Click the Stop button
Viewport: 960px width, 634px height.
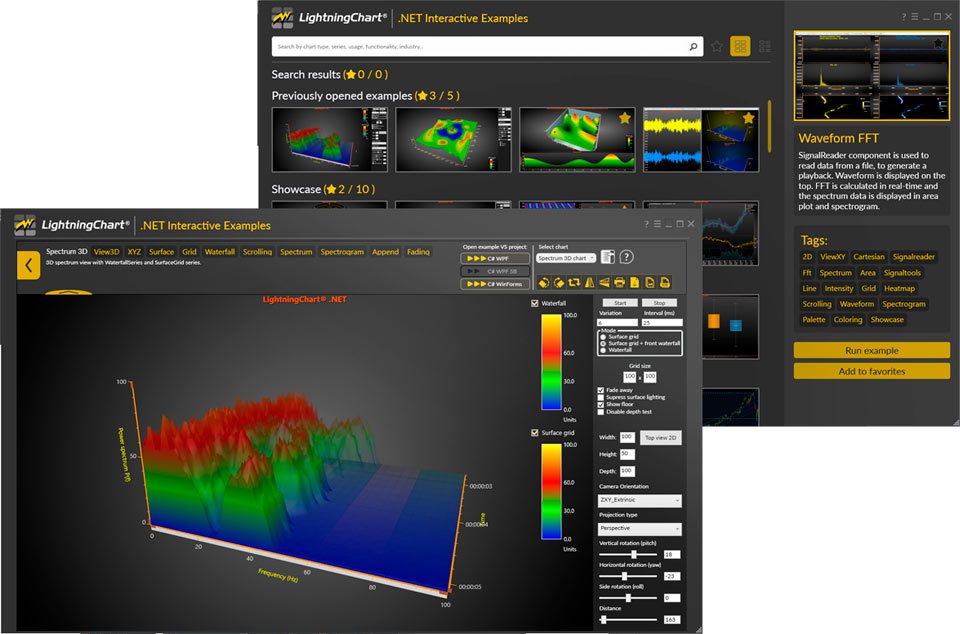pyautogui.click(x=659, y=303)
